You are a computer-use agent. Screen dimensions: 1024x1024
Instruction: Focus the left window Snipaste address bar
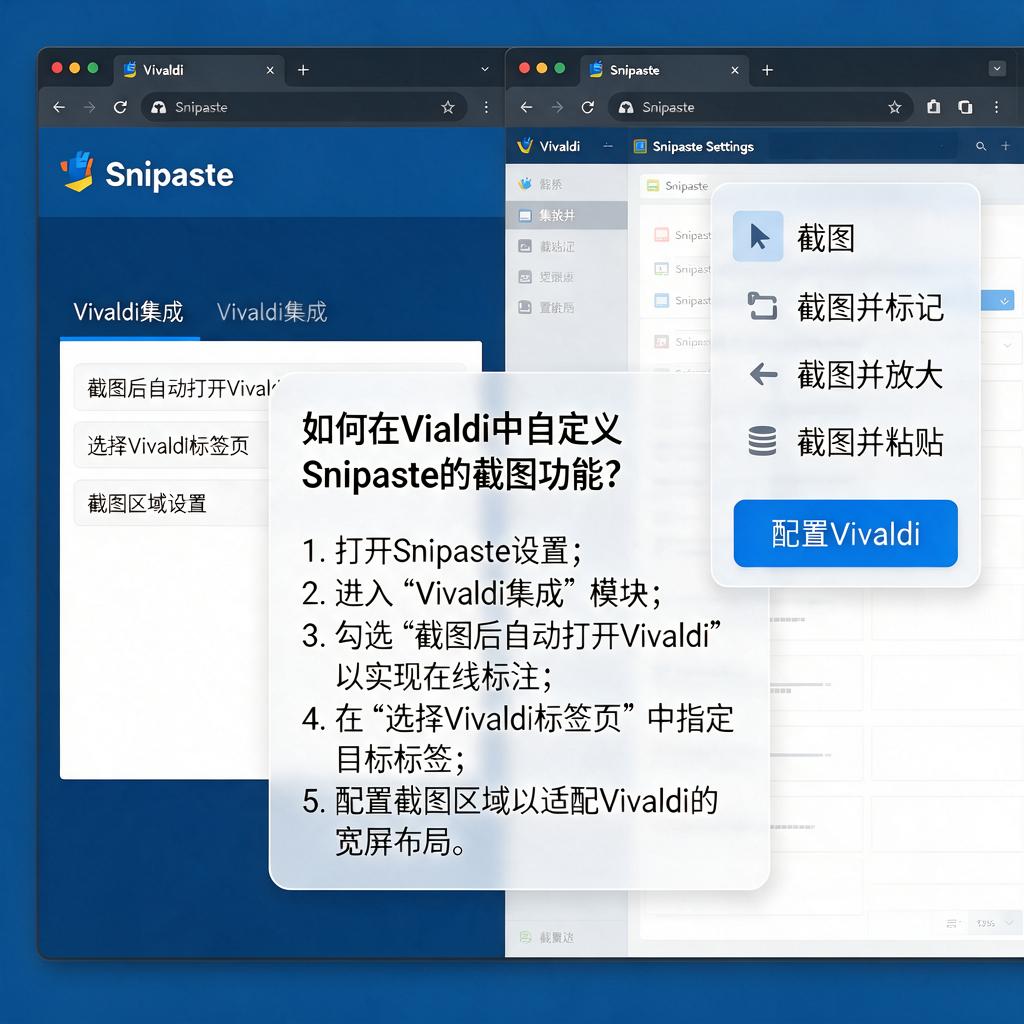[304, 107]
